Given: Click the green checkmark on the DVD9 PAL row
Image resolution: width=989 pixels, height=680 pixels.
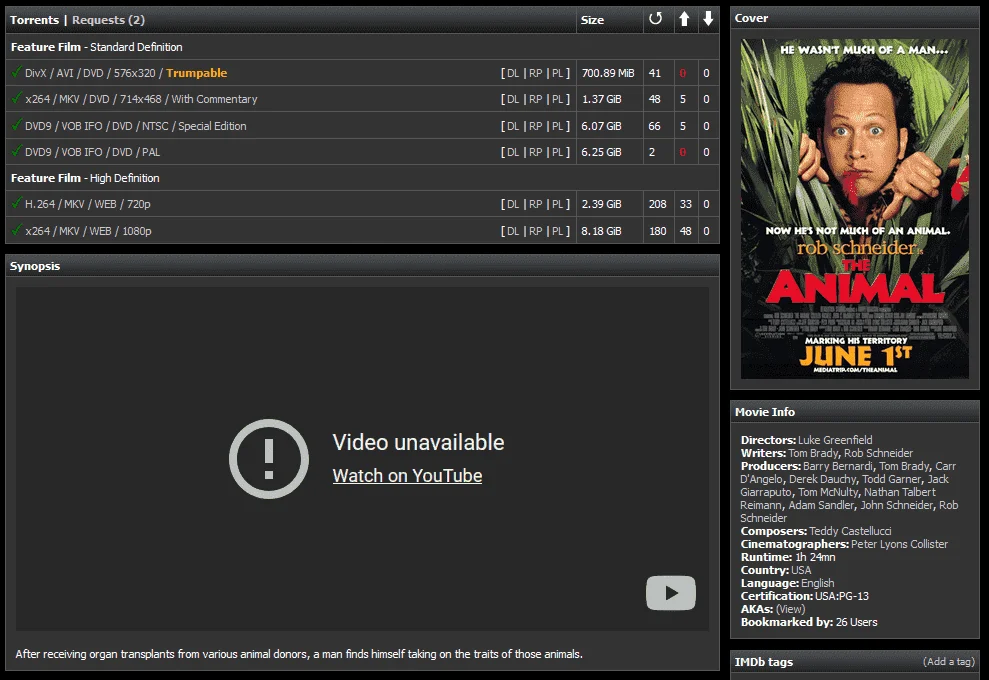Looking at the screenshot, I should 16,151.
